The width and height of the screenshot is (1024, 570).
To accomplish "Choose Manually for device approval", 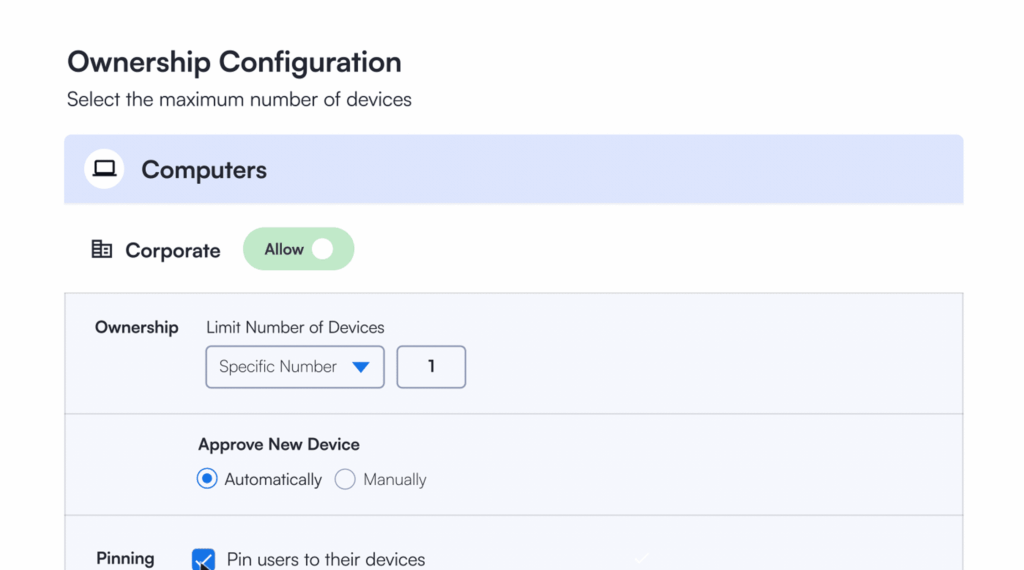I will click(345, 479).
